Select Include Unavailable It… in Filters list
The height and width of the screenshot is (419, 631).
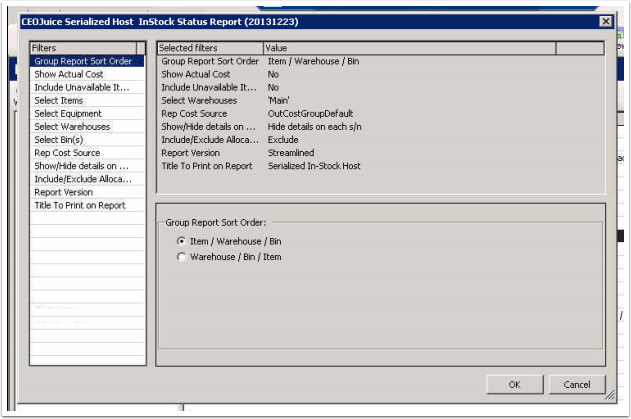coord(87,87)
